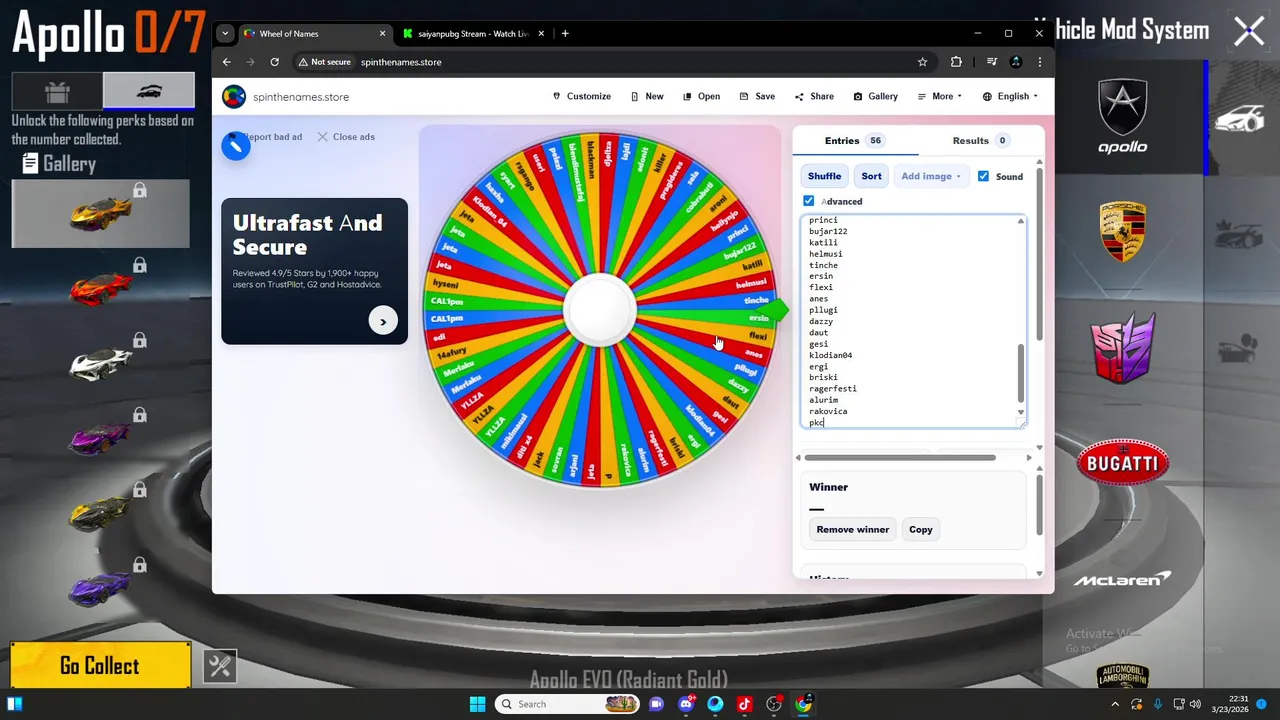Create a New wheel
The height and width of the screenshot is (720, 1280).
pyautogui.click(x=647, y=96)
